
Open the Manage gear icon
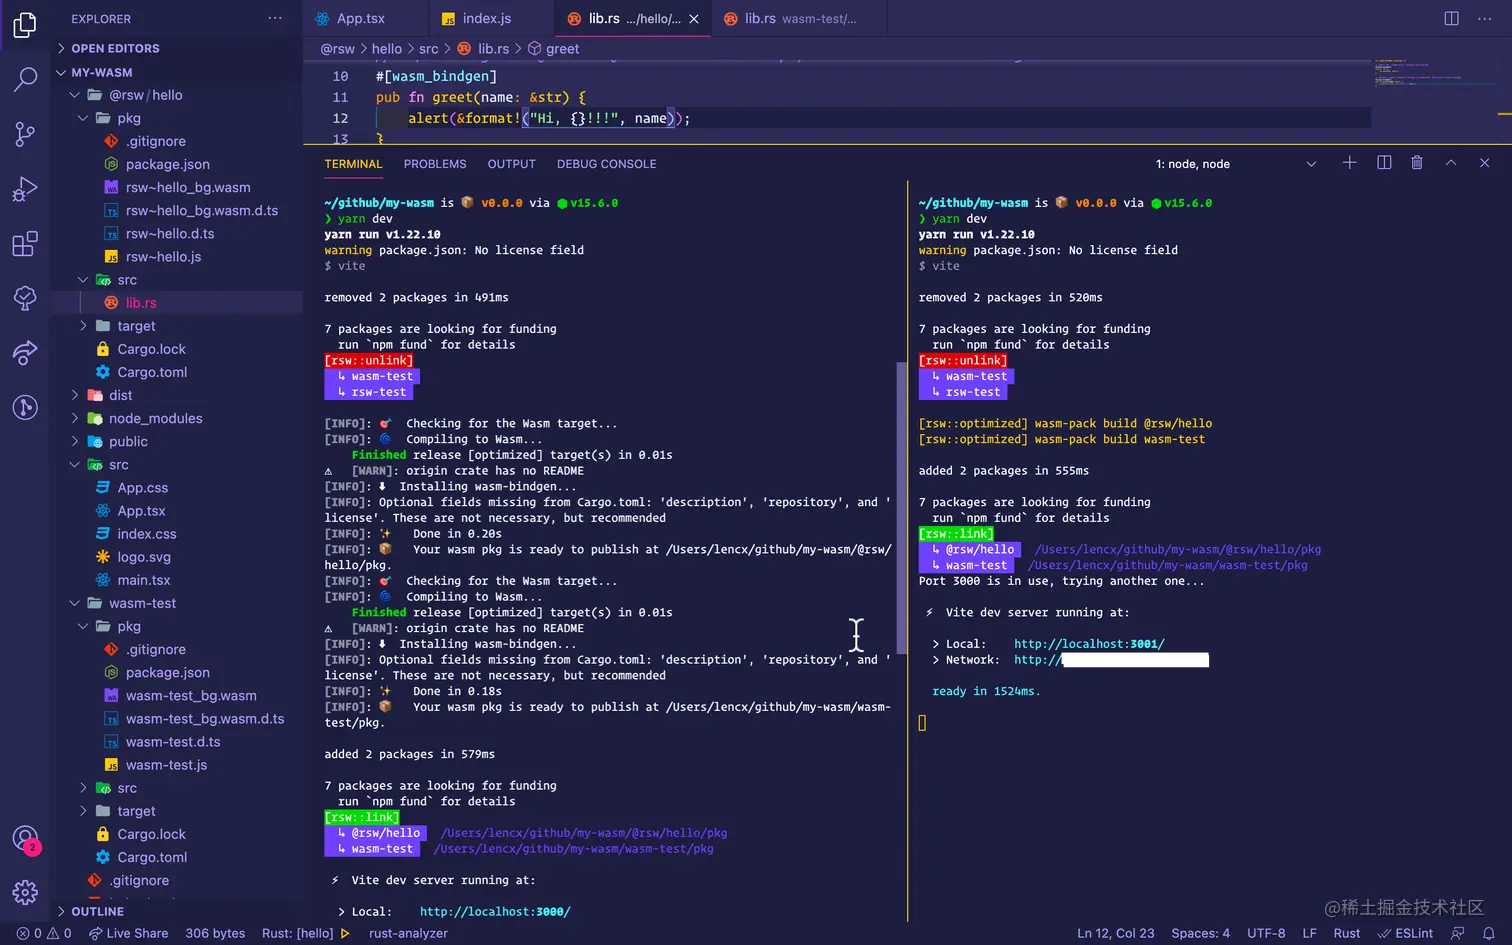25,892
